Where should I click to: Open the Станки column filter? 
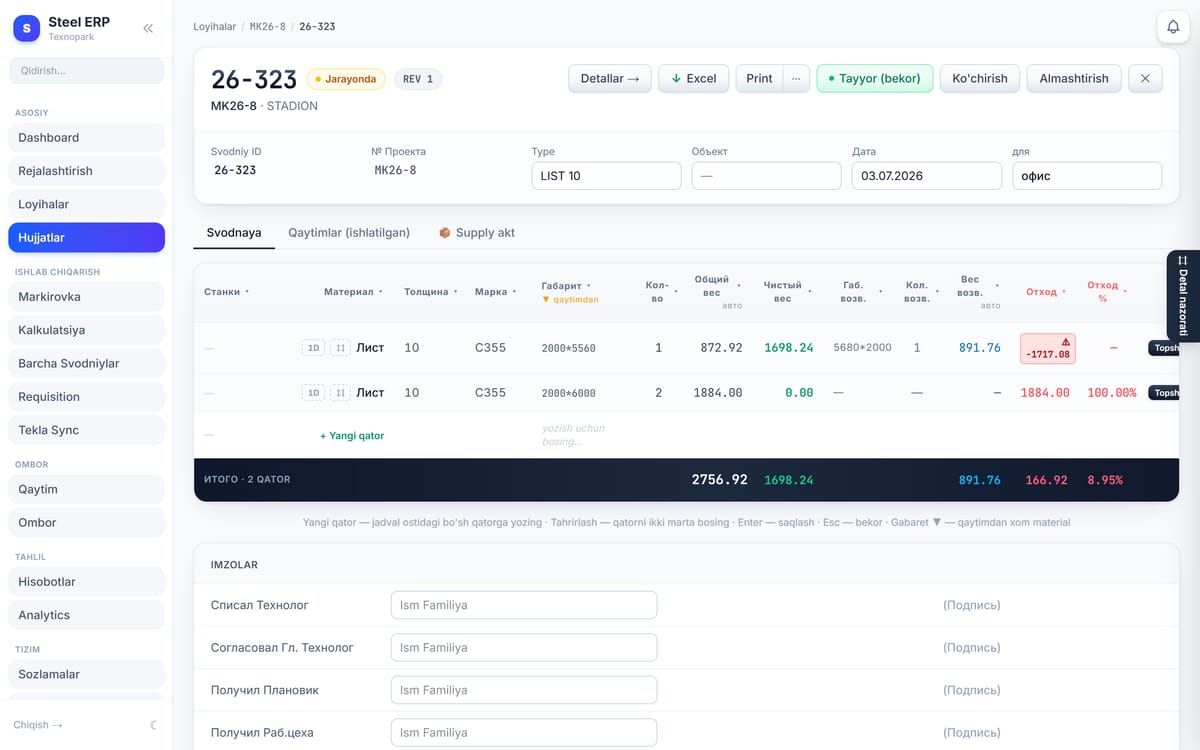pyautogui.click(x=247, y=292)
